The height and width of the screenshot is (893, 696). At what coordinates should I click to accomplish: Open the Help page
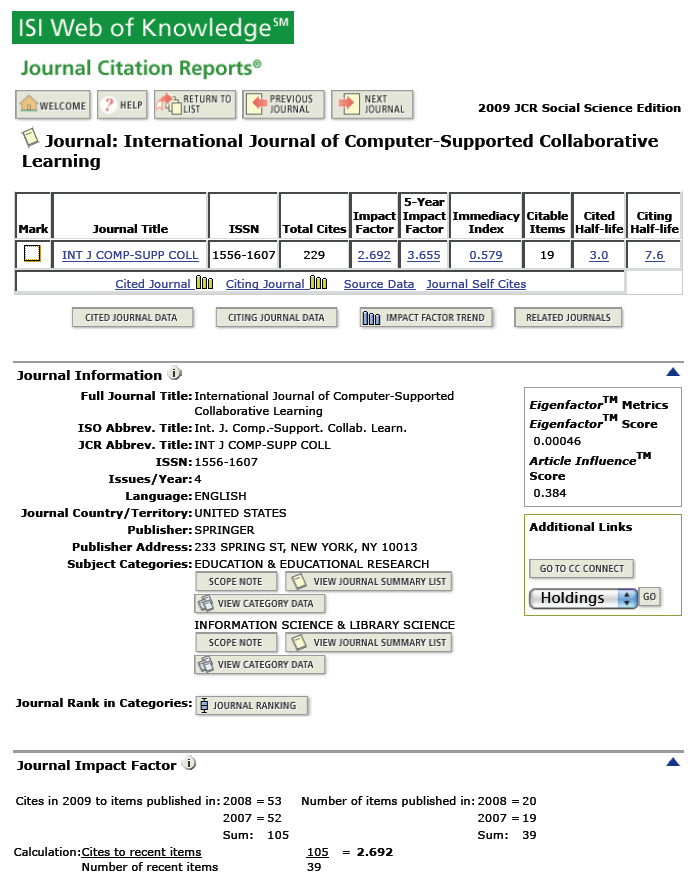coord(122,105)
